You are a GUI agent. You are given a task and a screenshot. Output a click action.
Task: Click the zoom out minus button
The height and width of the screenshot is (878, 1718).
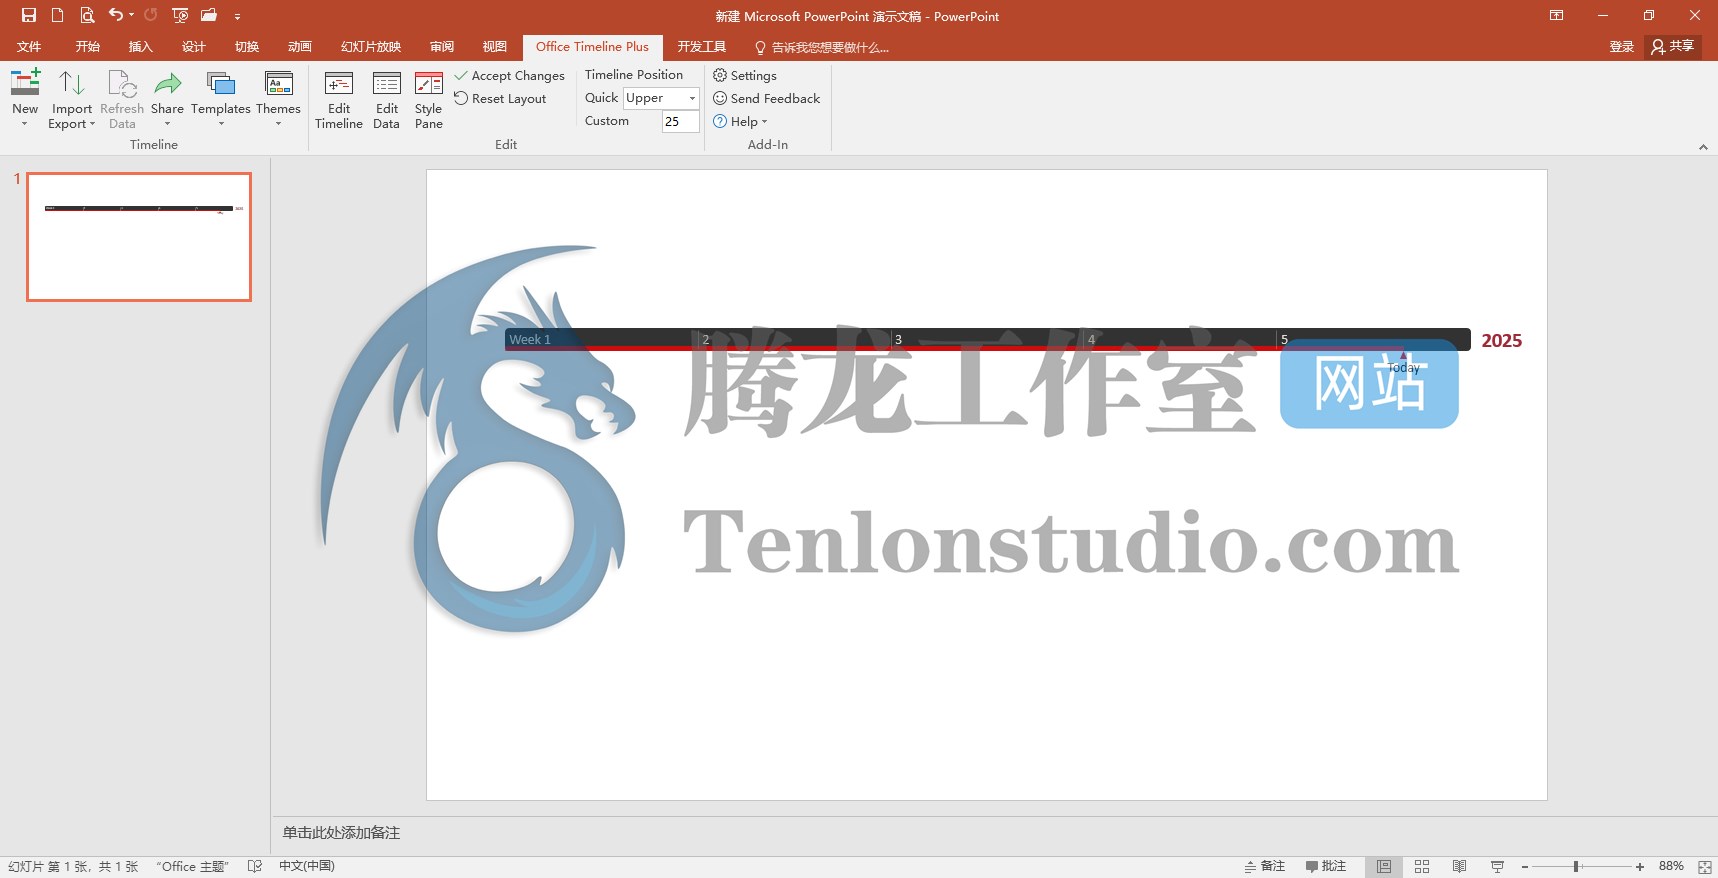[x=1525, y=867]
